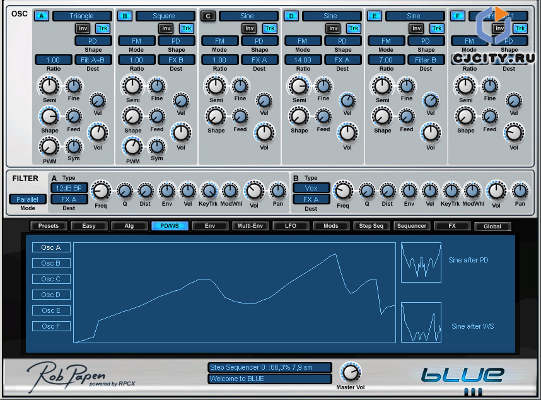Switch to the Presets tab
541x400 pixels.
pyautogui.click(x=48, y=226)
